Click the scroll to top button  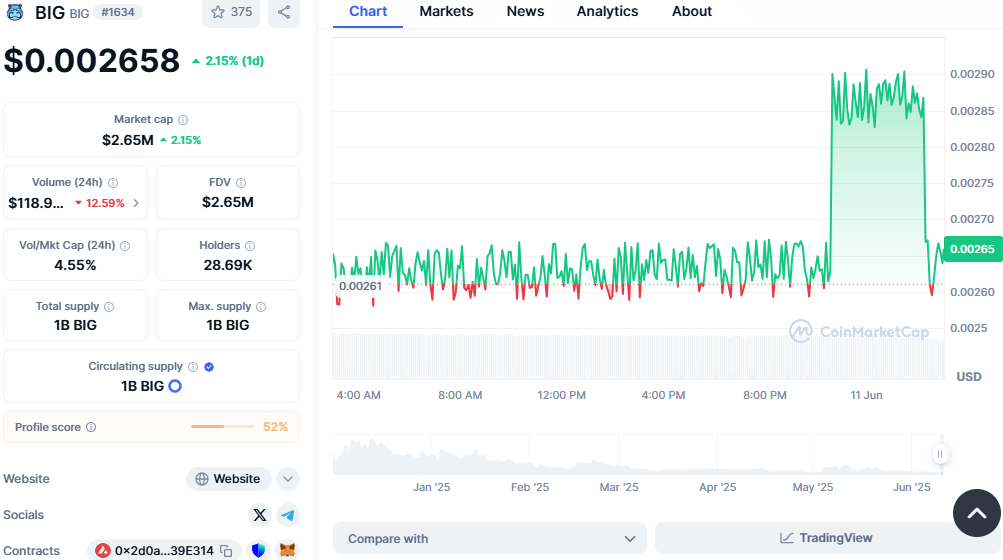tap(976, 513)
